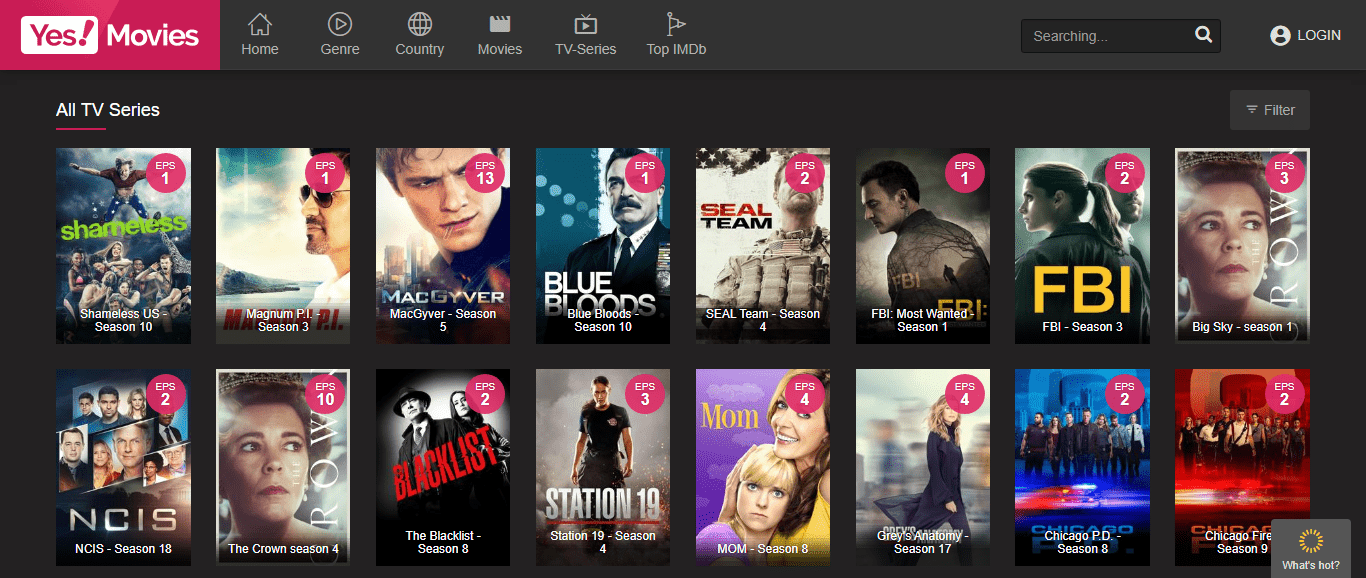Screen dimensions: 1366x578
Task: Open Chicago P.D. Season 8 poster
Action: point(1082,467)
